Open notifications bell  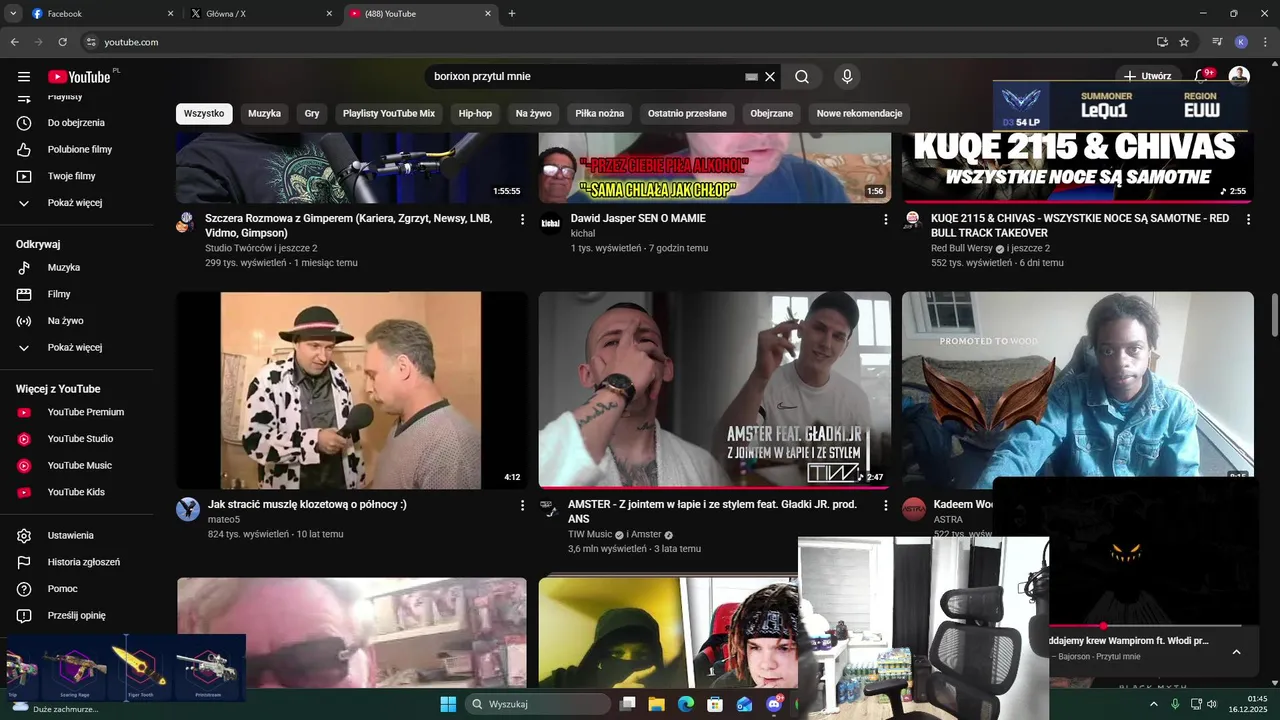pyautogui.click(x=1202, y=76)
